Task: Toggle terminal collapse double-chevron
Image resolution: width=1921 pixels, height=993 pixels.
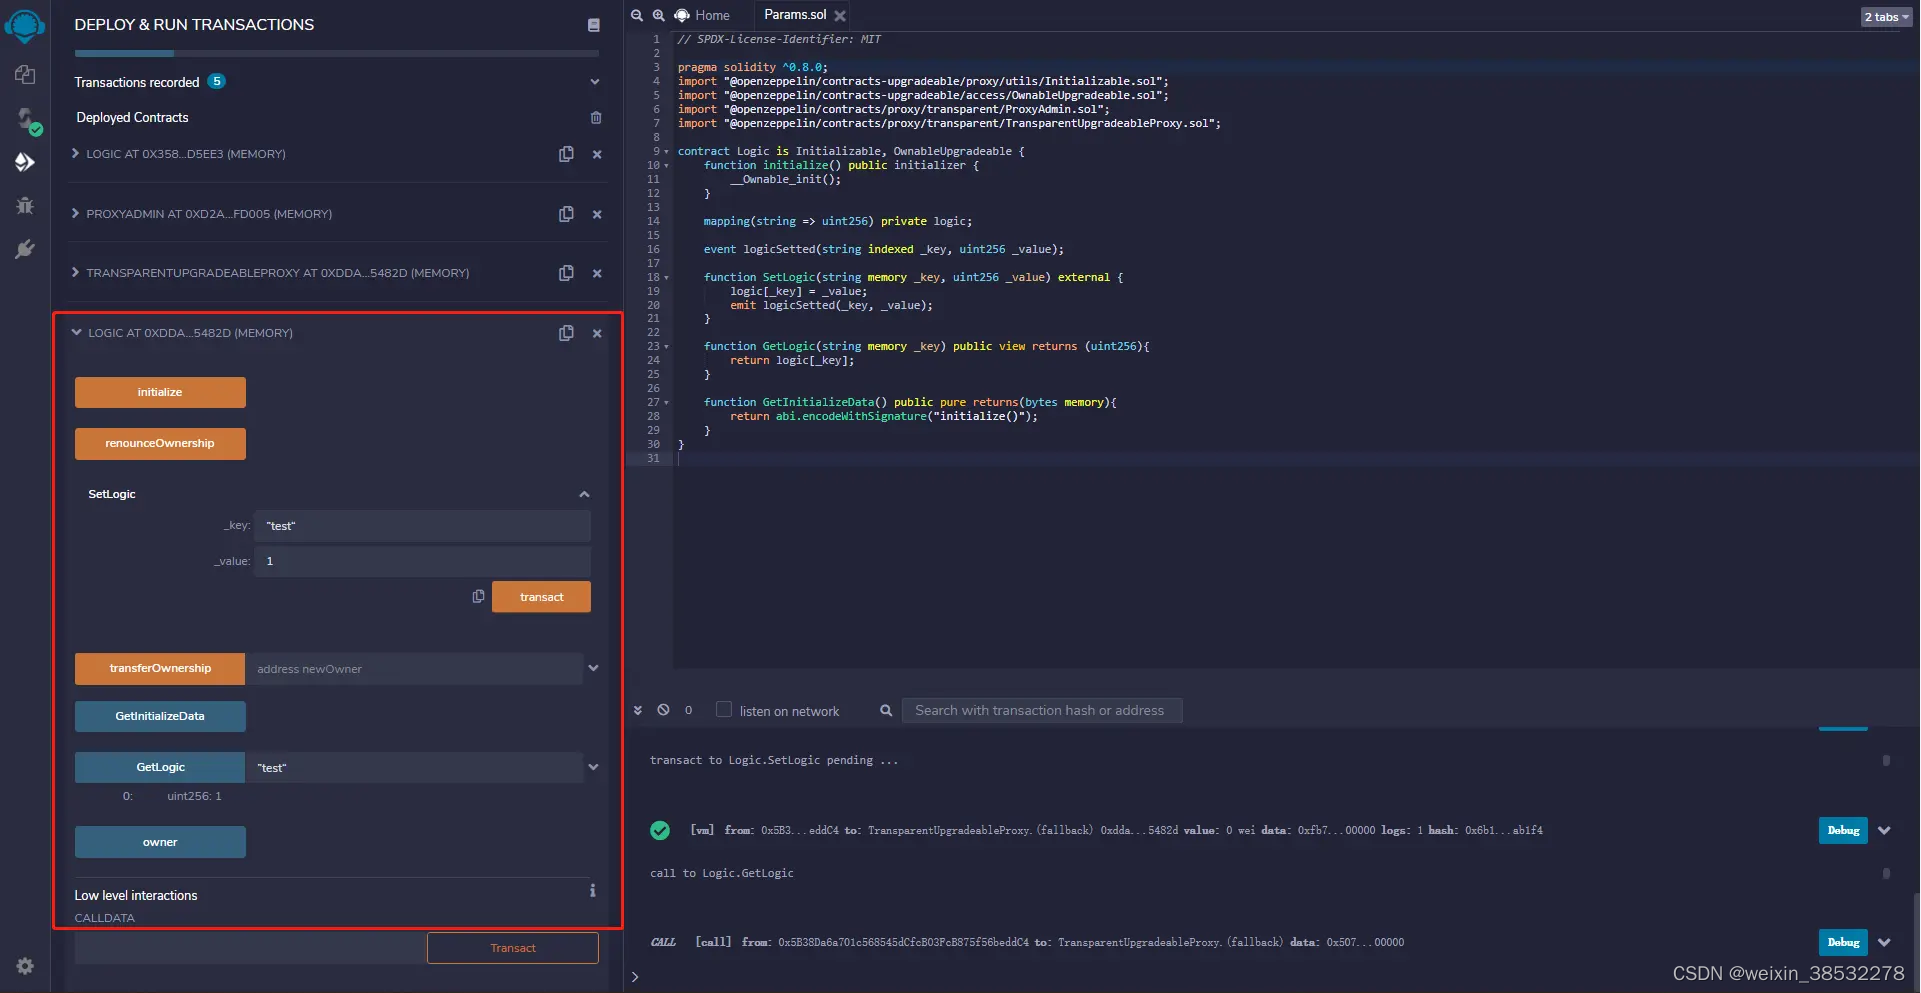Action: [x=638, y=710]
